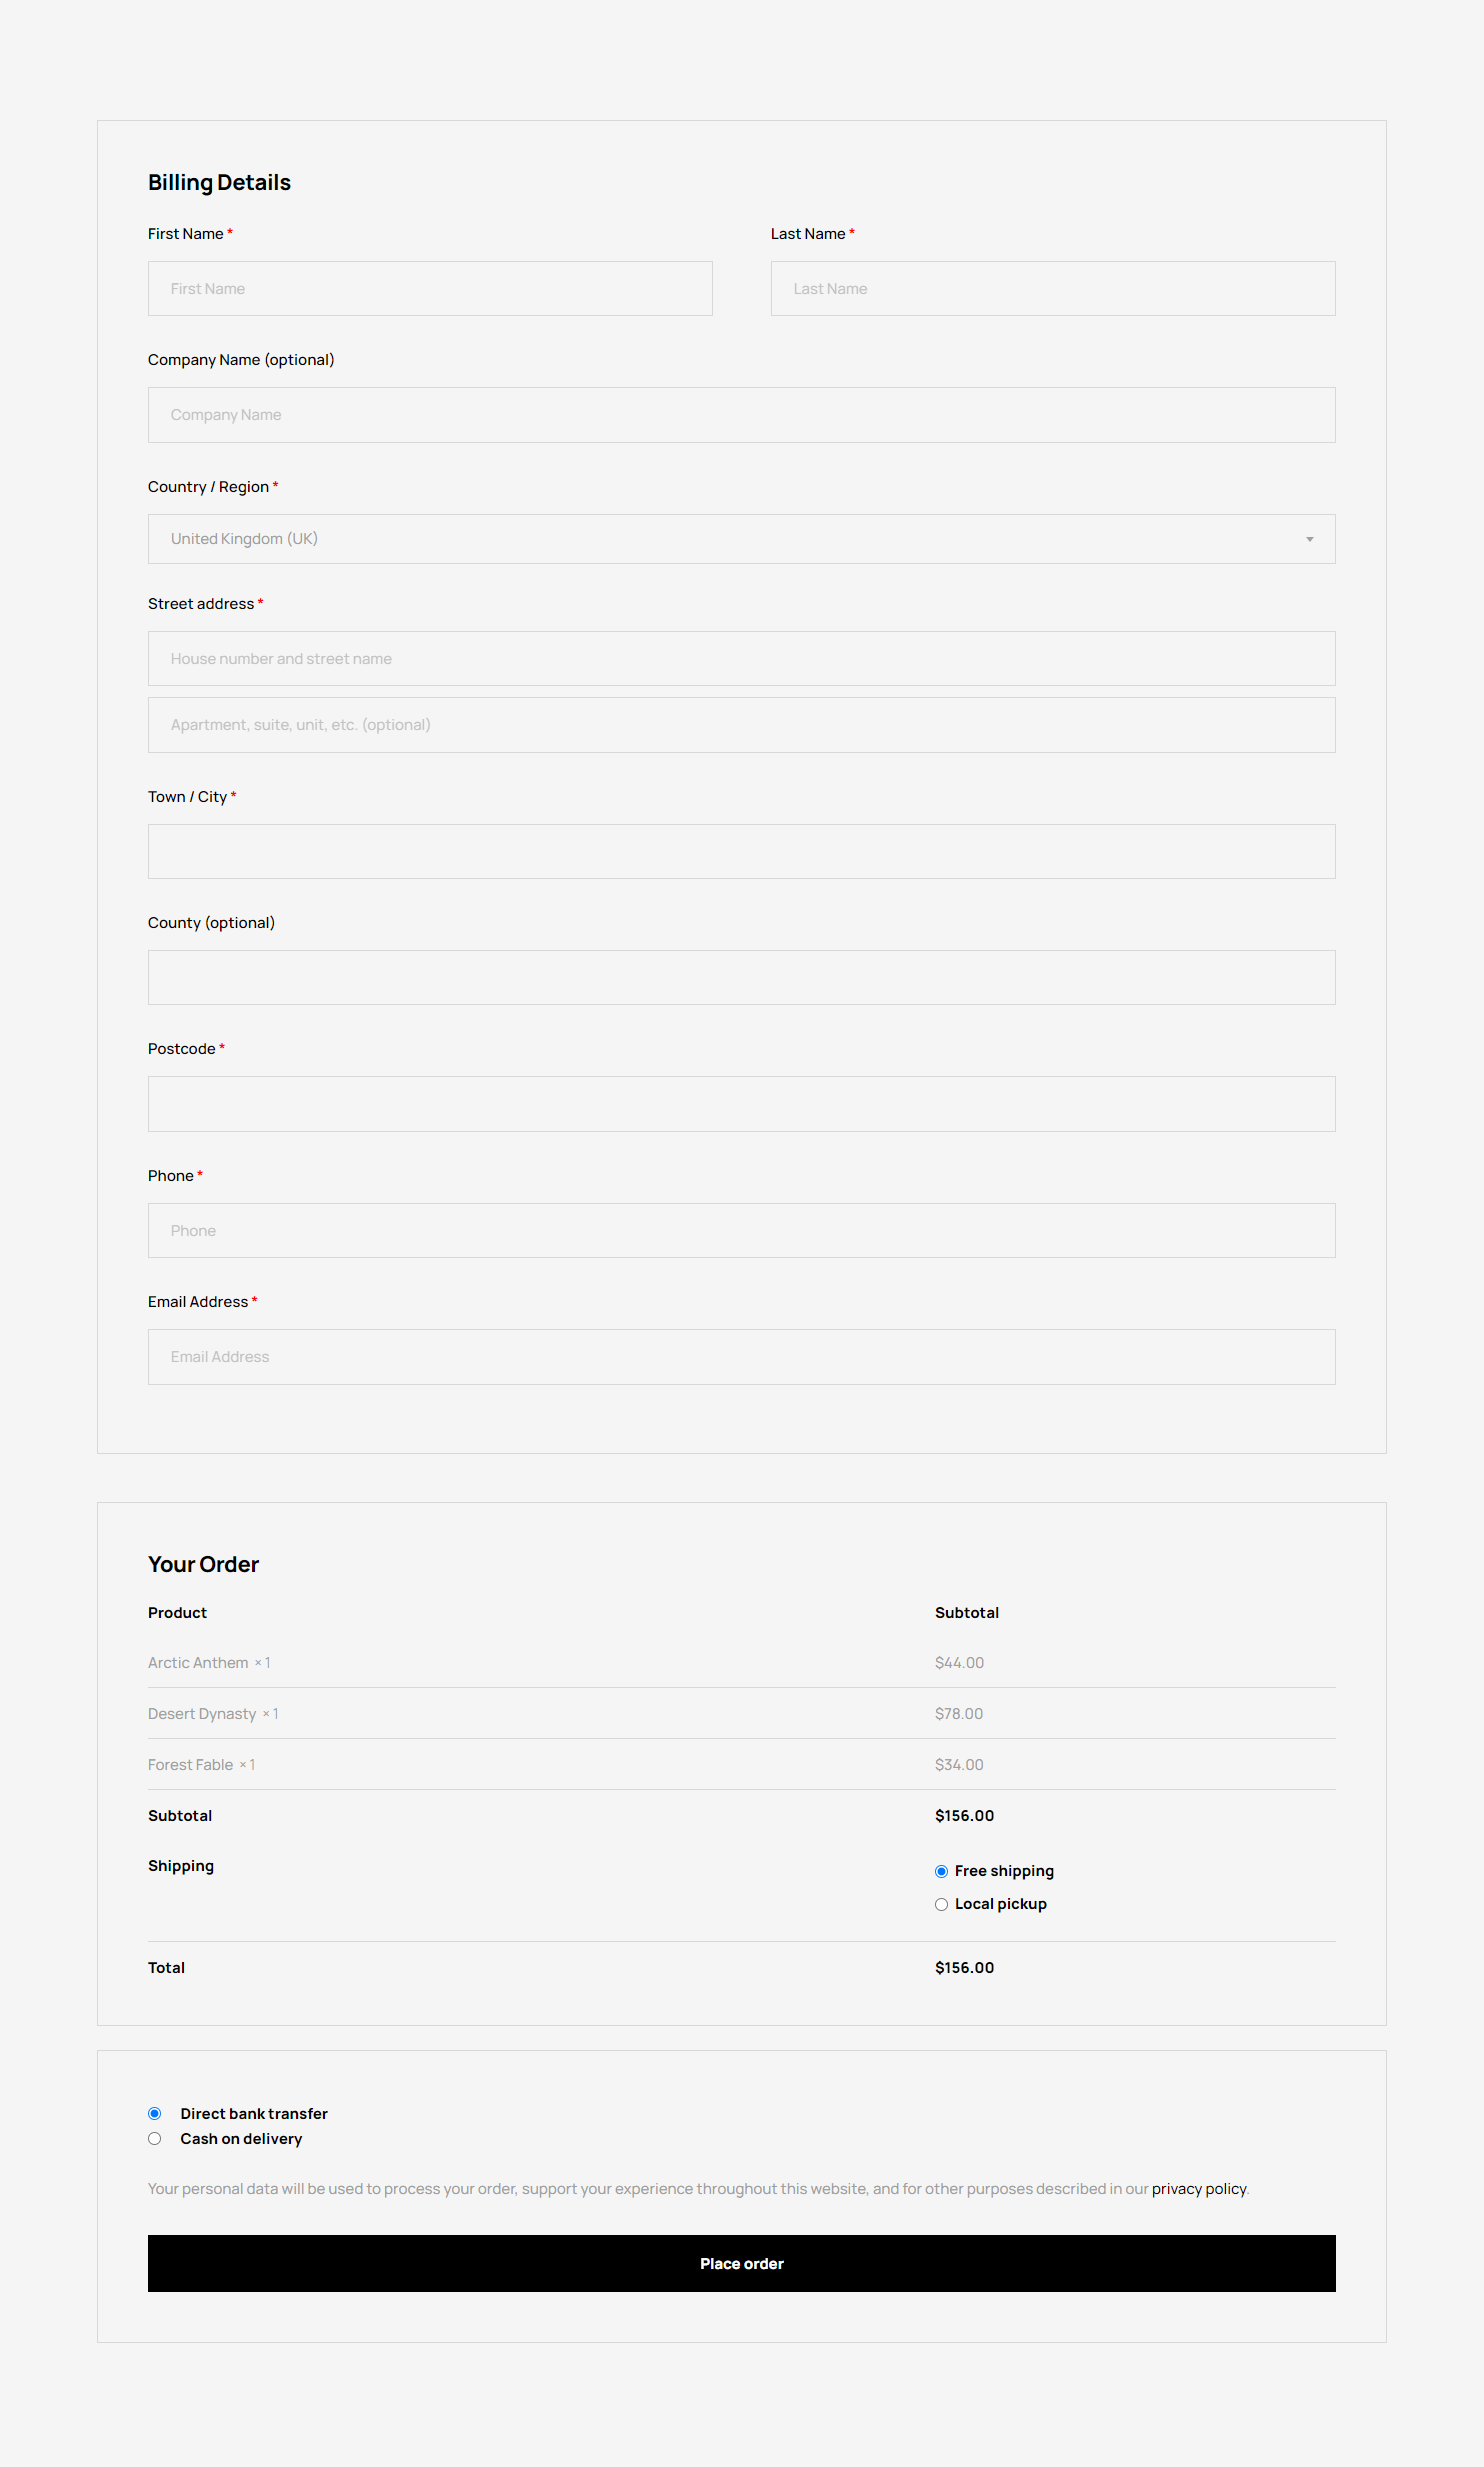
Task: Click the Place order button
Action: pos(741,2263)
